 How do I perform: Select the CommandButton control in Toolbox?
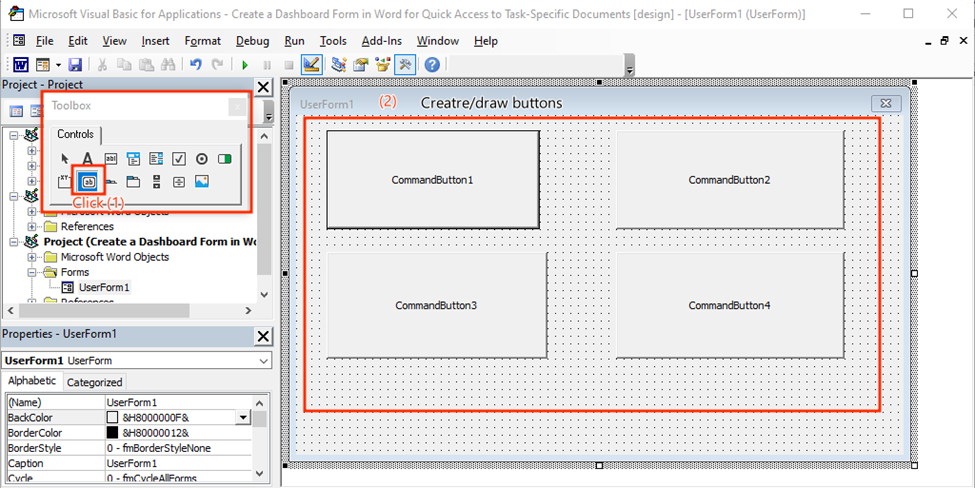click(88, 182)
